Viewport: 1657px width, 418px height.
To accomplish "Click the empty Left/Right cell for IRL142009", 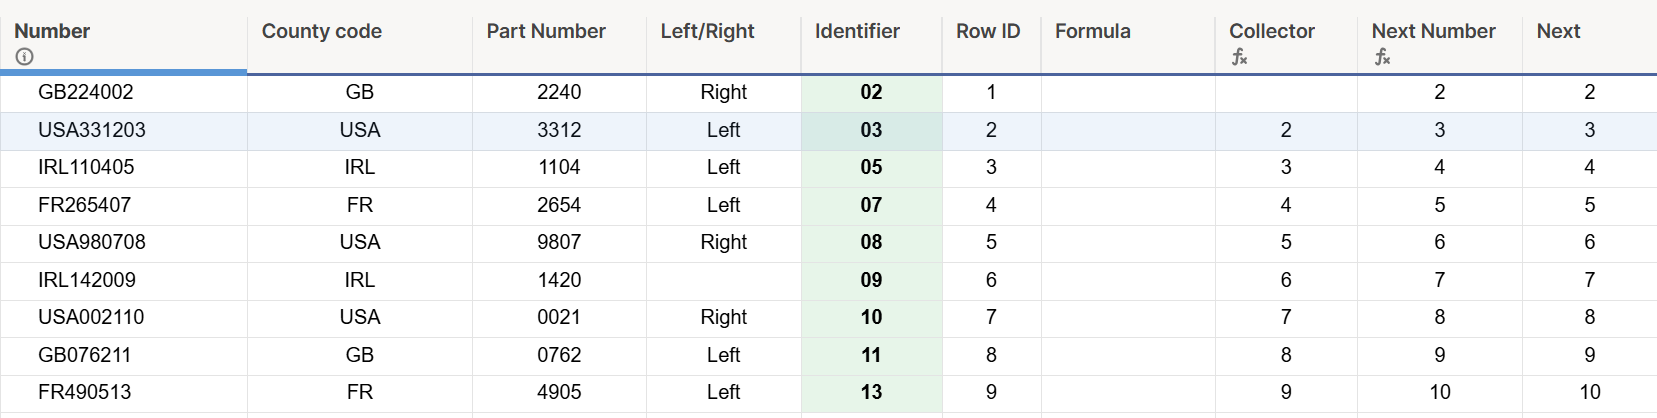I will click(x=723, y=280).
